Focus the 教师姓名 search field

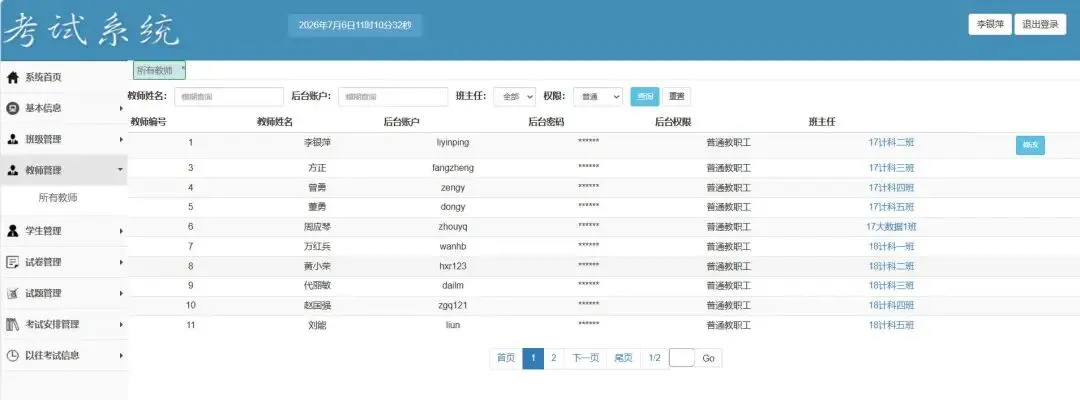[x=229, y=97]
